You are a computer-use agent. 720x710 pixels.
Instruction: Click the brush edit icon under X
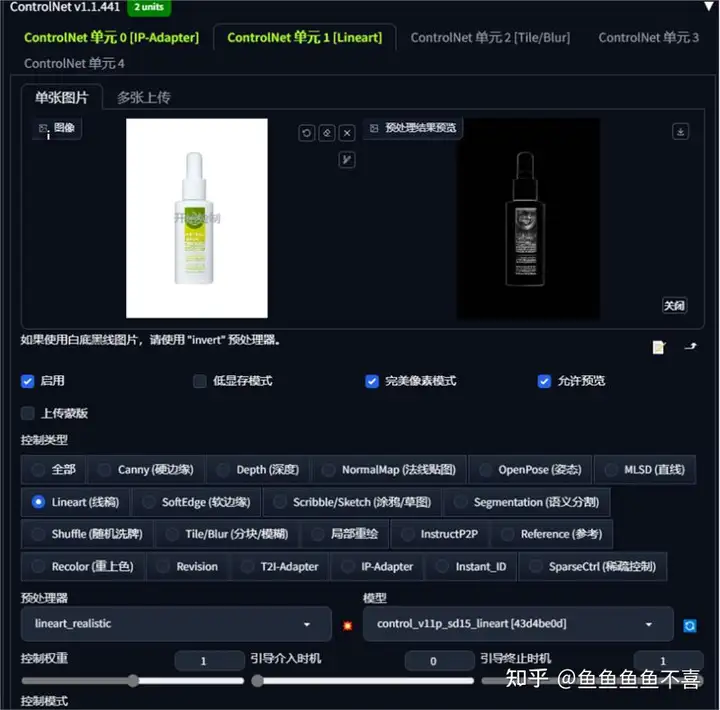[x=347, y=160]
